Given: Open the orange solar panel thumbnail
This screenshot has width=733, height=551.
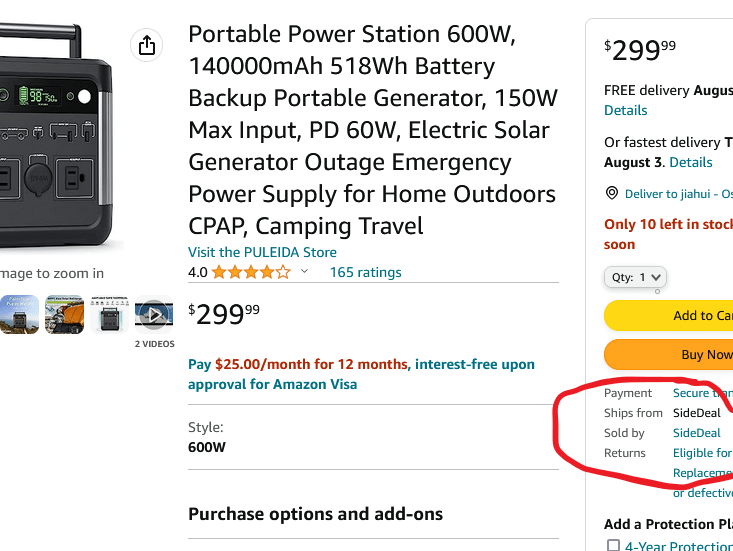Looking at the screenshot, I should point(64,315).
